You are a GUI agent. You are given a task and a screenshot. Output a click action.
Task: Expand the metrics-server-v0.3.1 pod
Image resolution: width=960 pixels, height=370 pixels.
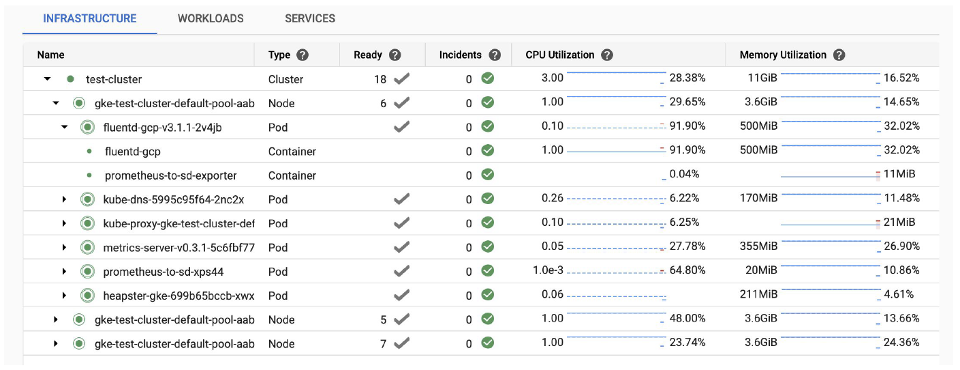coord(64,247)
